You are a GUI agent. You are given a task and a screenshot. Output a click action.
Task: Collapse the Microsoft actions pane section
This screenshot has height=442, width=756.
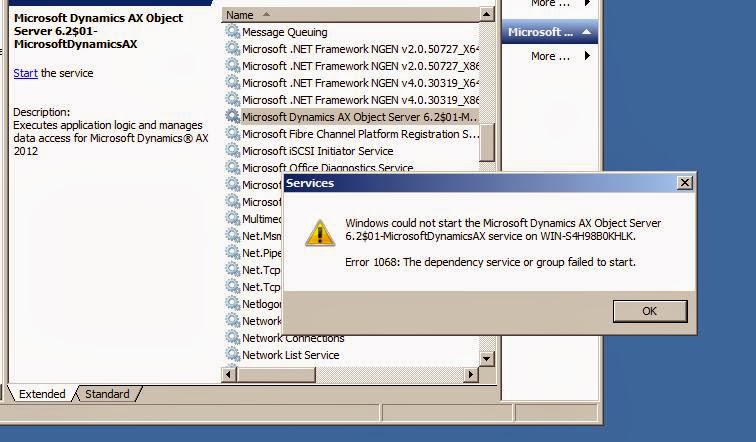(x=587, y=32)
